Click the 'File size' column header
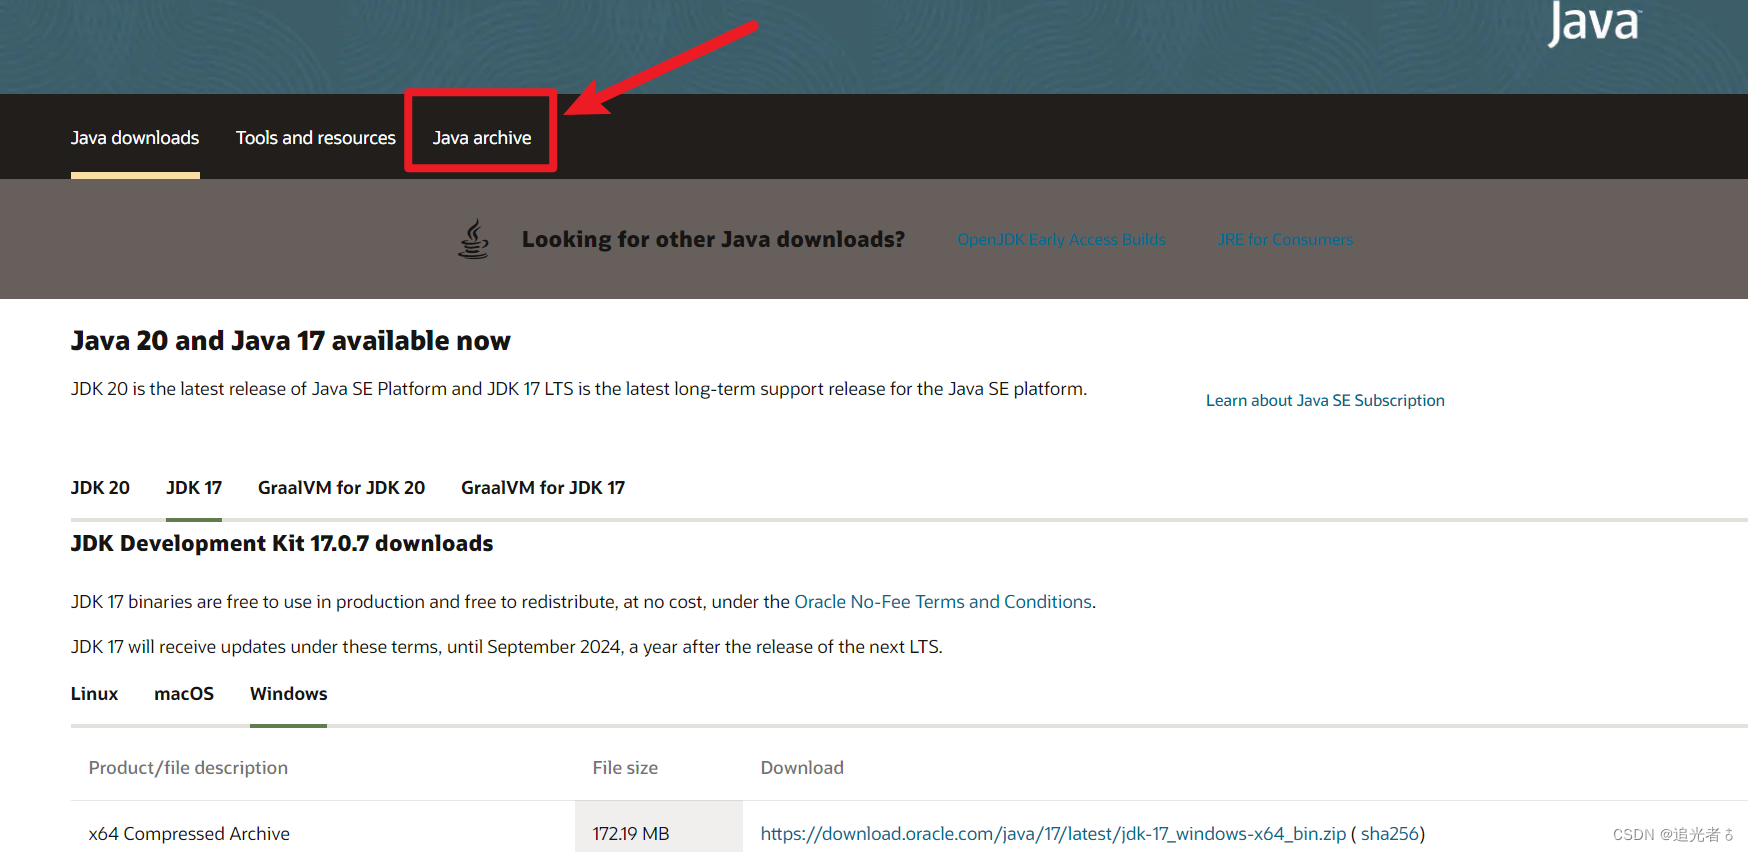This screenshot has width=1748, height=852. coord(625,768)
